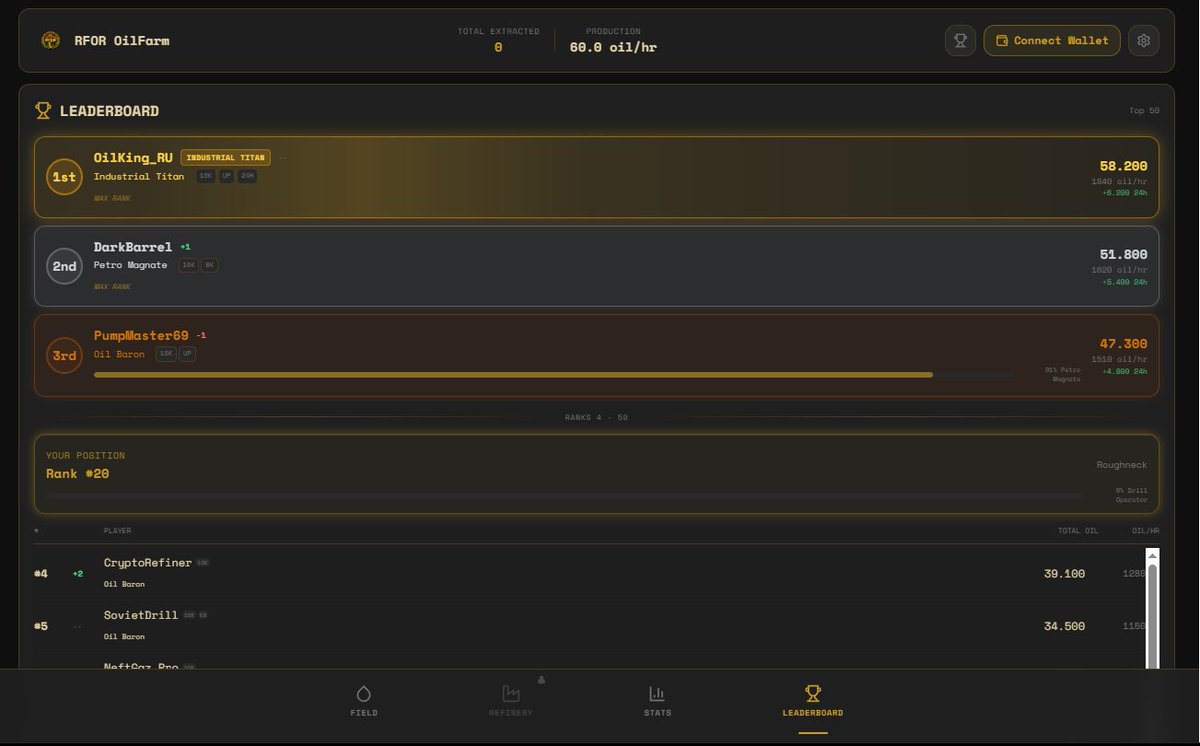Open the Stats chart icon
This screenshot has width=1200, height=746.
pyautogui.click(x=657, y=692)
